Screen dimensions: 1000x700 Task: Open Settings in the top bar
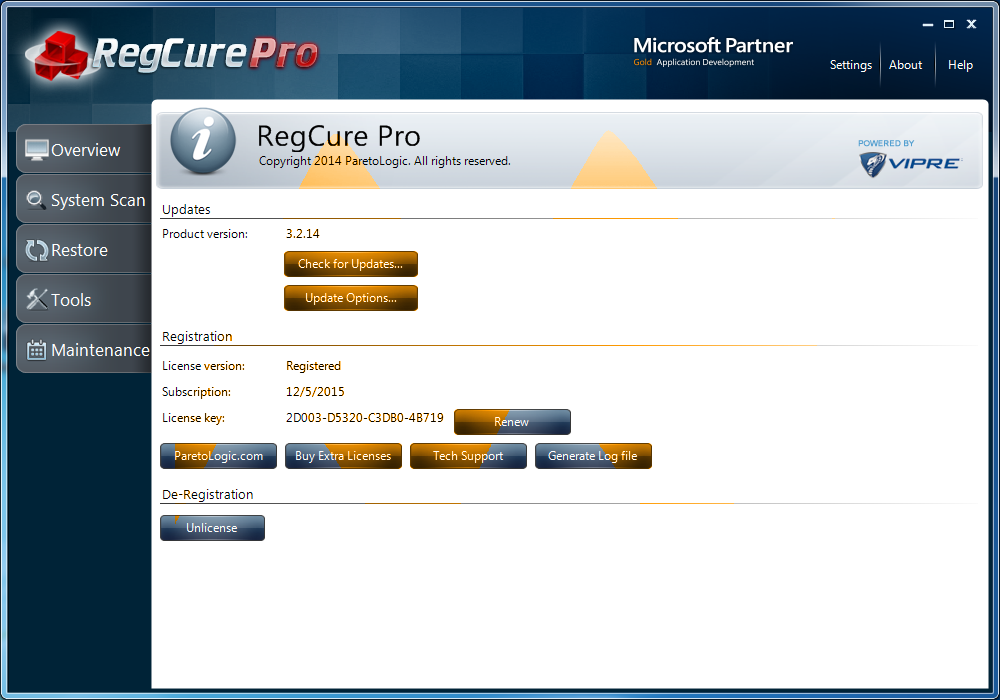(850, 65)
